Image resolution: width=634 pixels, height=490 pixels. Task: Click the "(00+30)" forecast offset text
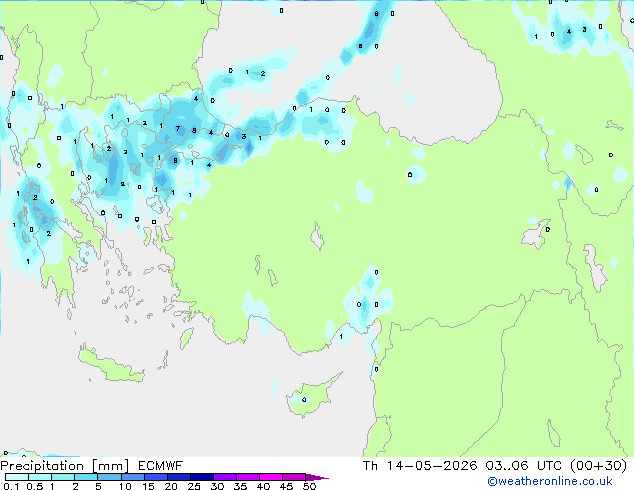pos(598,466)
